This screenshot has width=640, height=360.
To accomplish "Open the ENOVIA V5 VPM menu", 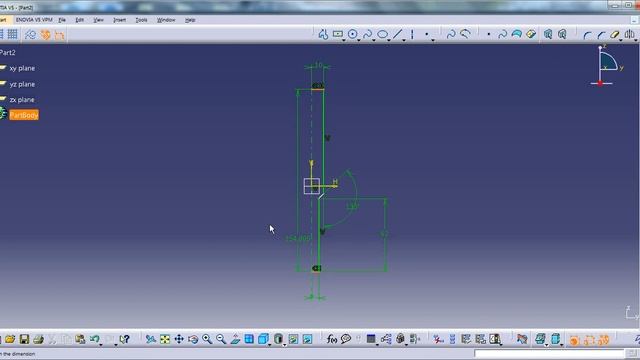I will [x=34, y=20].
